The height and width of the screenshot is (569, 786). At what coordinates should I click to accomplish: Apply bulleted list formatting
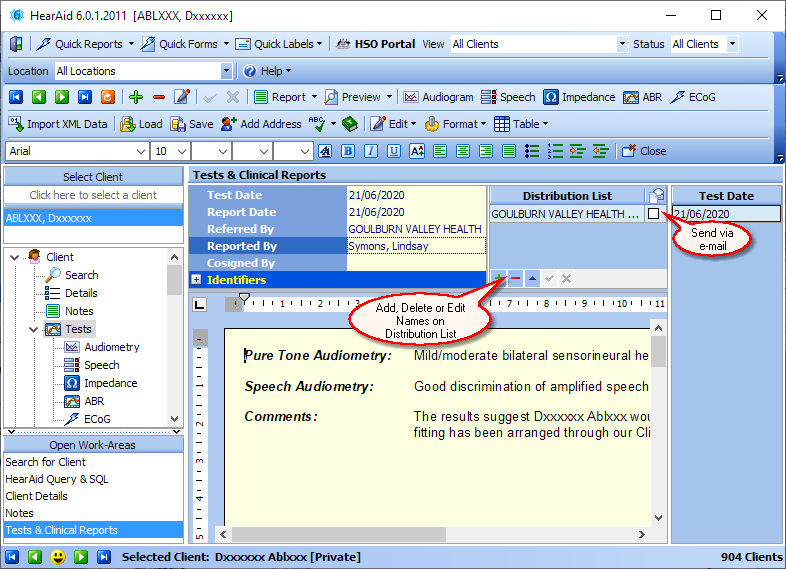[532, 151]
